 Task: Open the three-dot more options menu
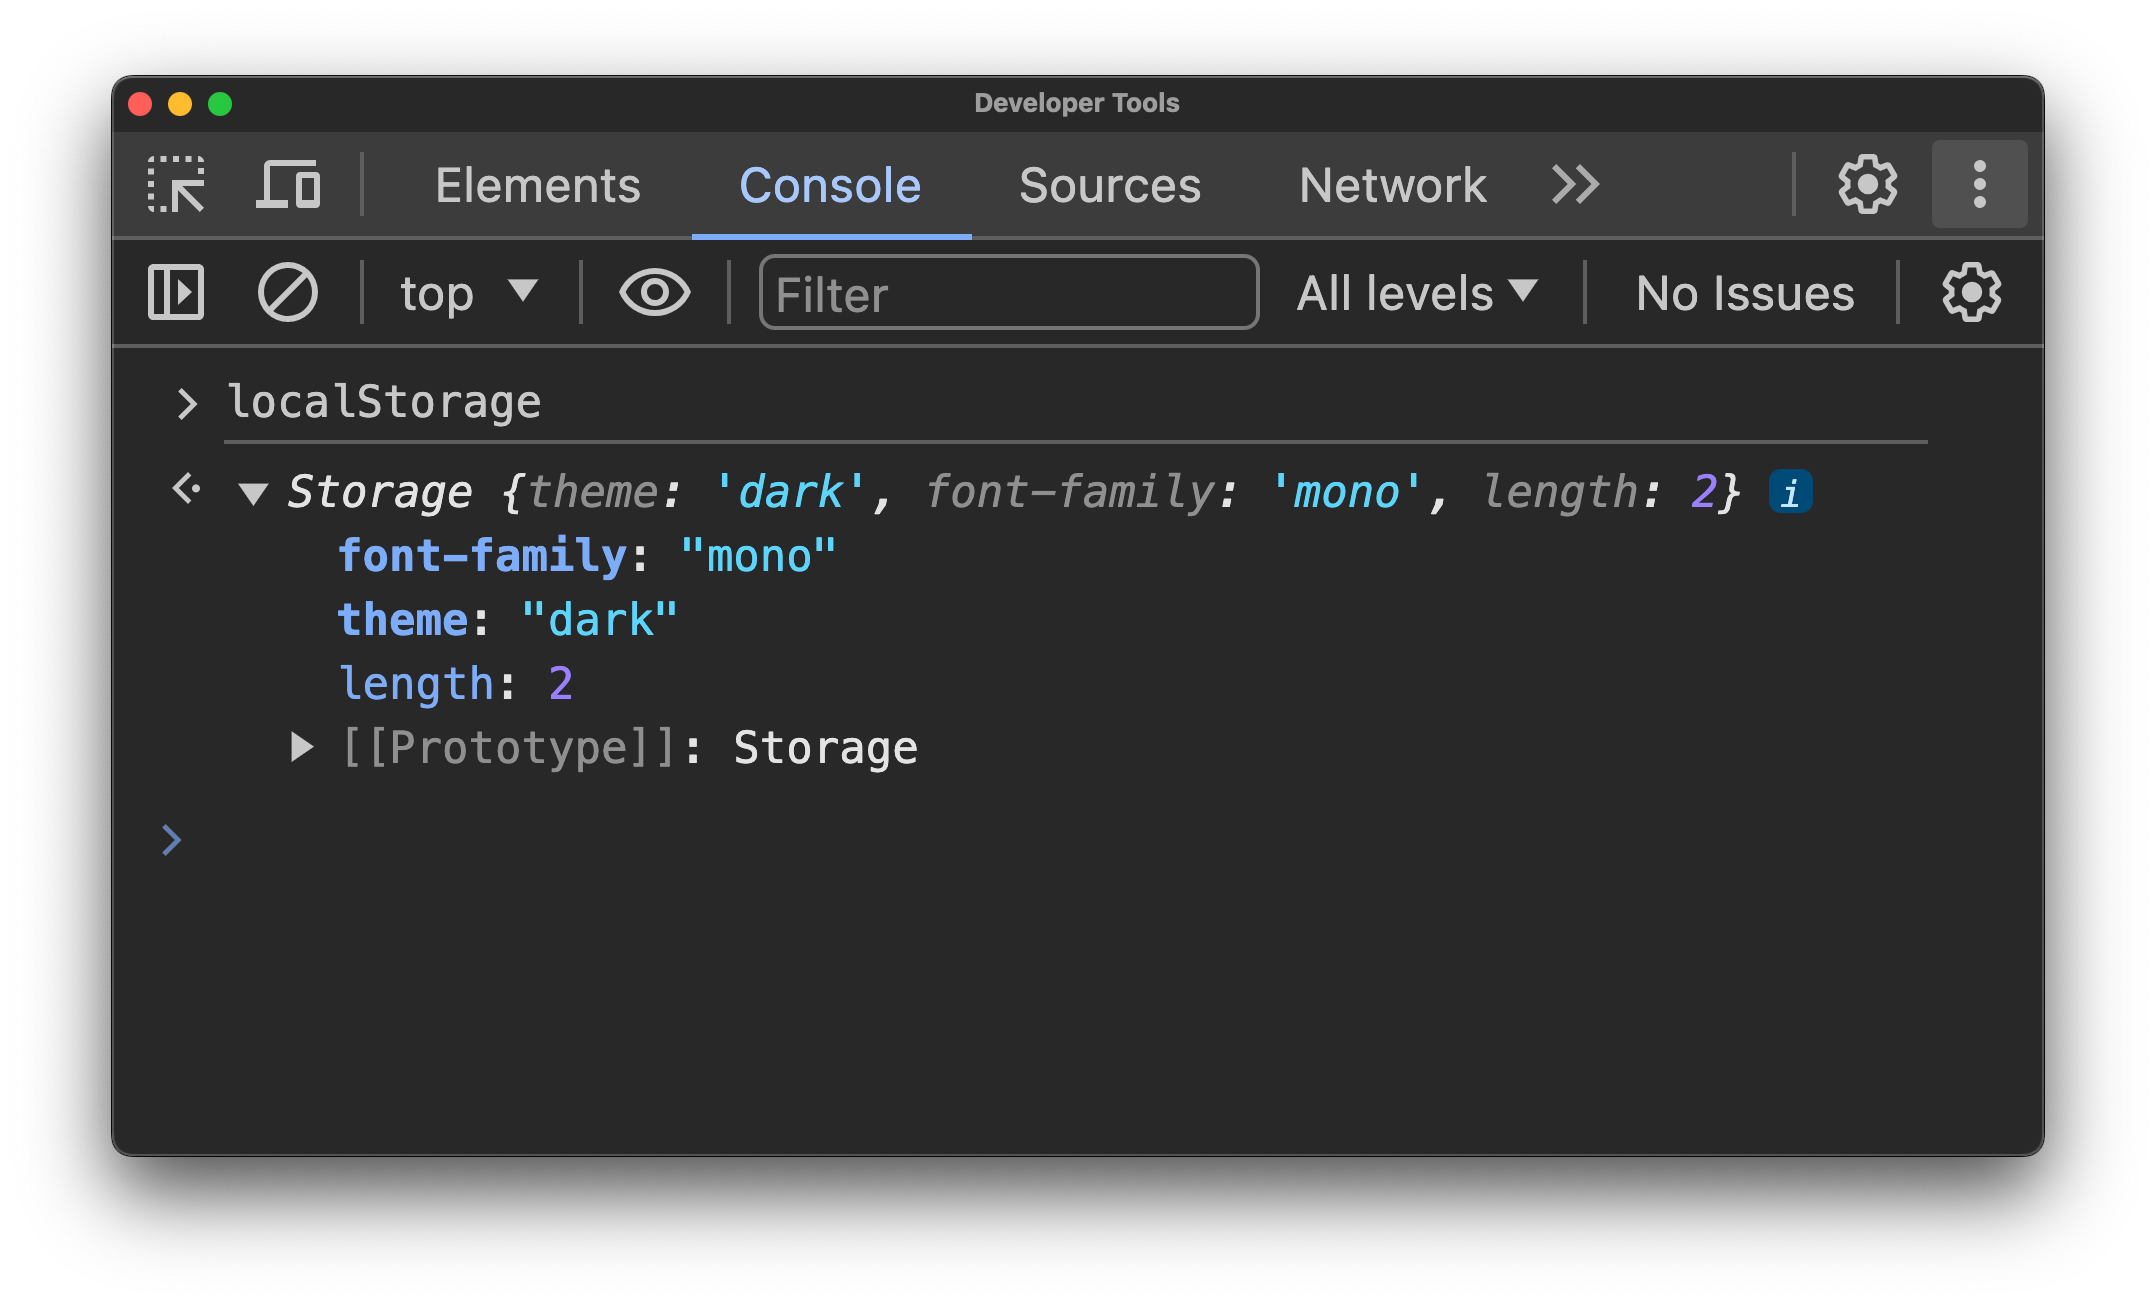tap(1985, 183)
